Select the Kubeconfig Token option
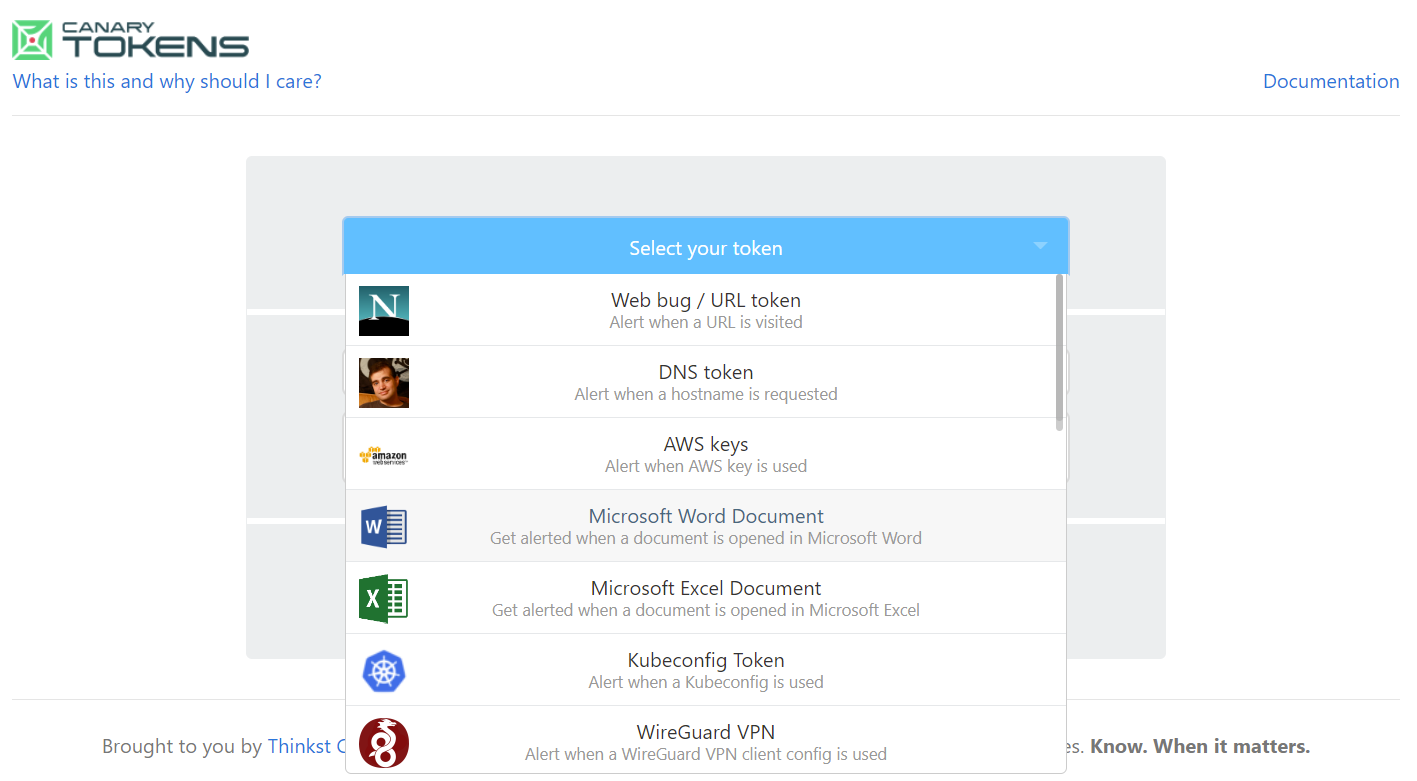This screenshot has height=781, width=1417. (705, 670)
